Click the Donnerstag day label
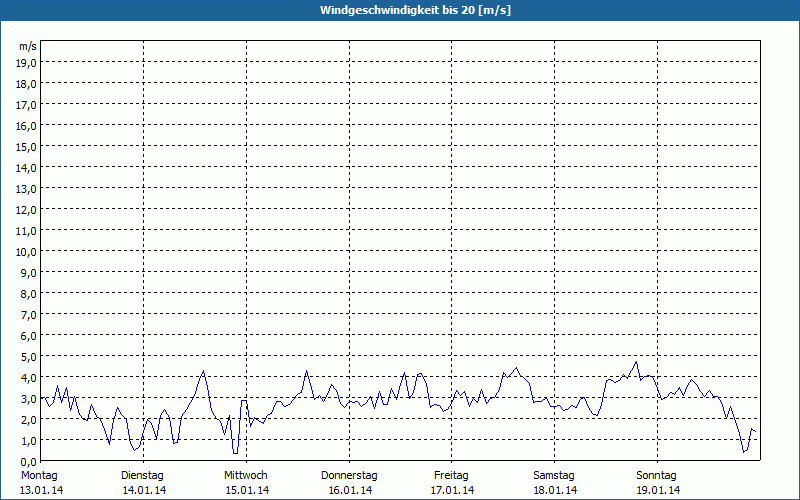The image size is (800, 500). point(349,475)
